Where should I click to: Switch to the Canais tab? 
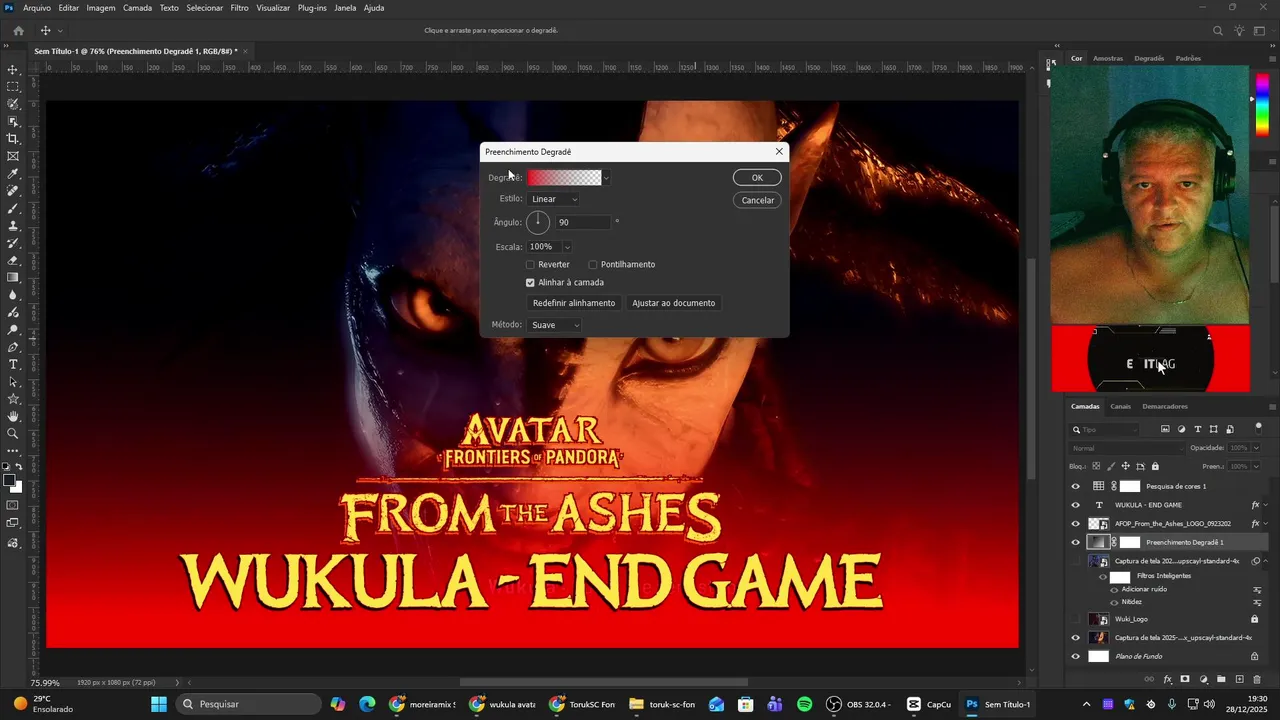click(x=1120, y=407)
